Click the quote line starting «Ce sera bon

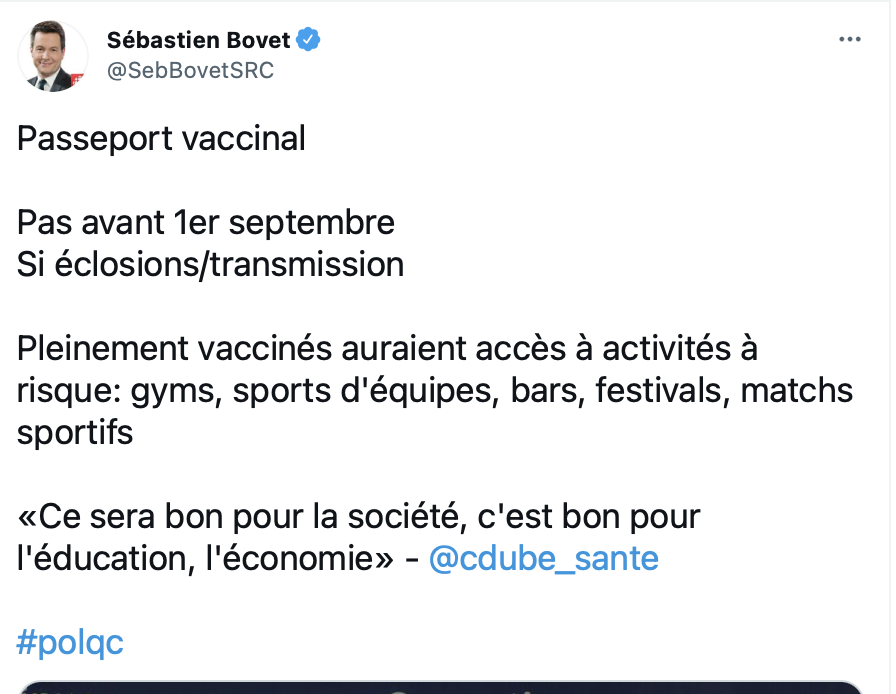pyautogui.click(x=359, y=517)
